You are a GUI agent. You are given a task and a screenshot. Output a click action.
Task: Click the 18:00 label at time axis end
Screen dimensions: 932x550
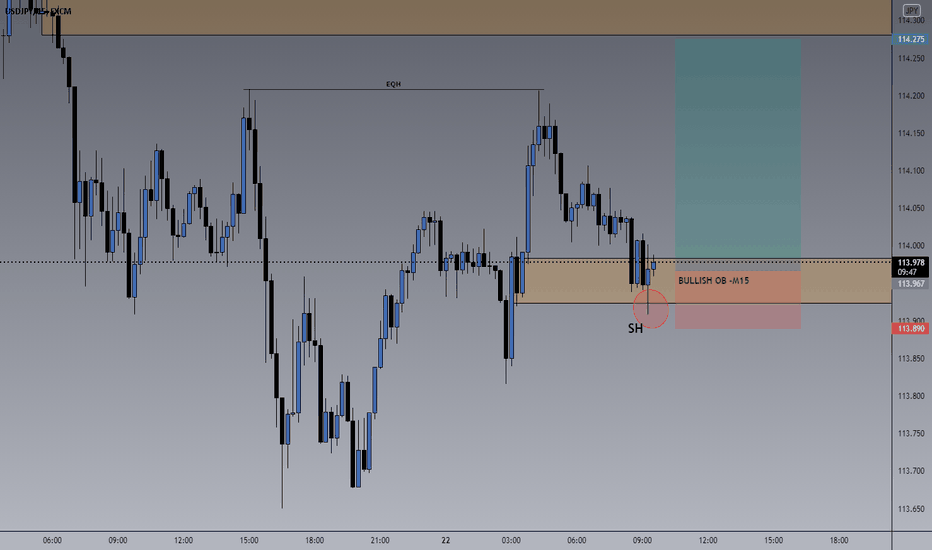tap(839, 540)
